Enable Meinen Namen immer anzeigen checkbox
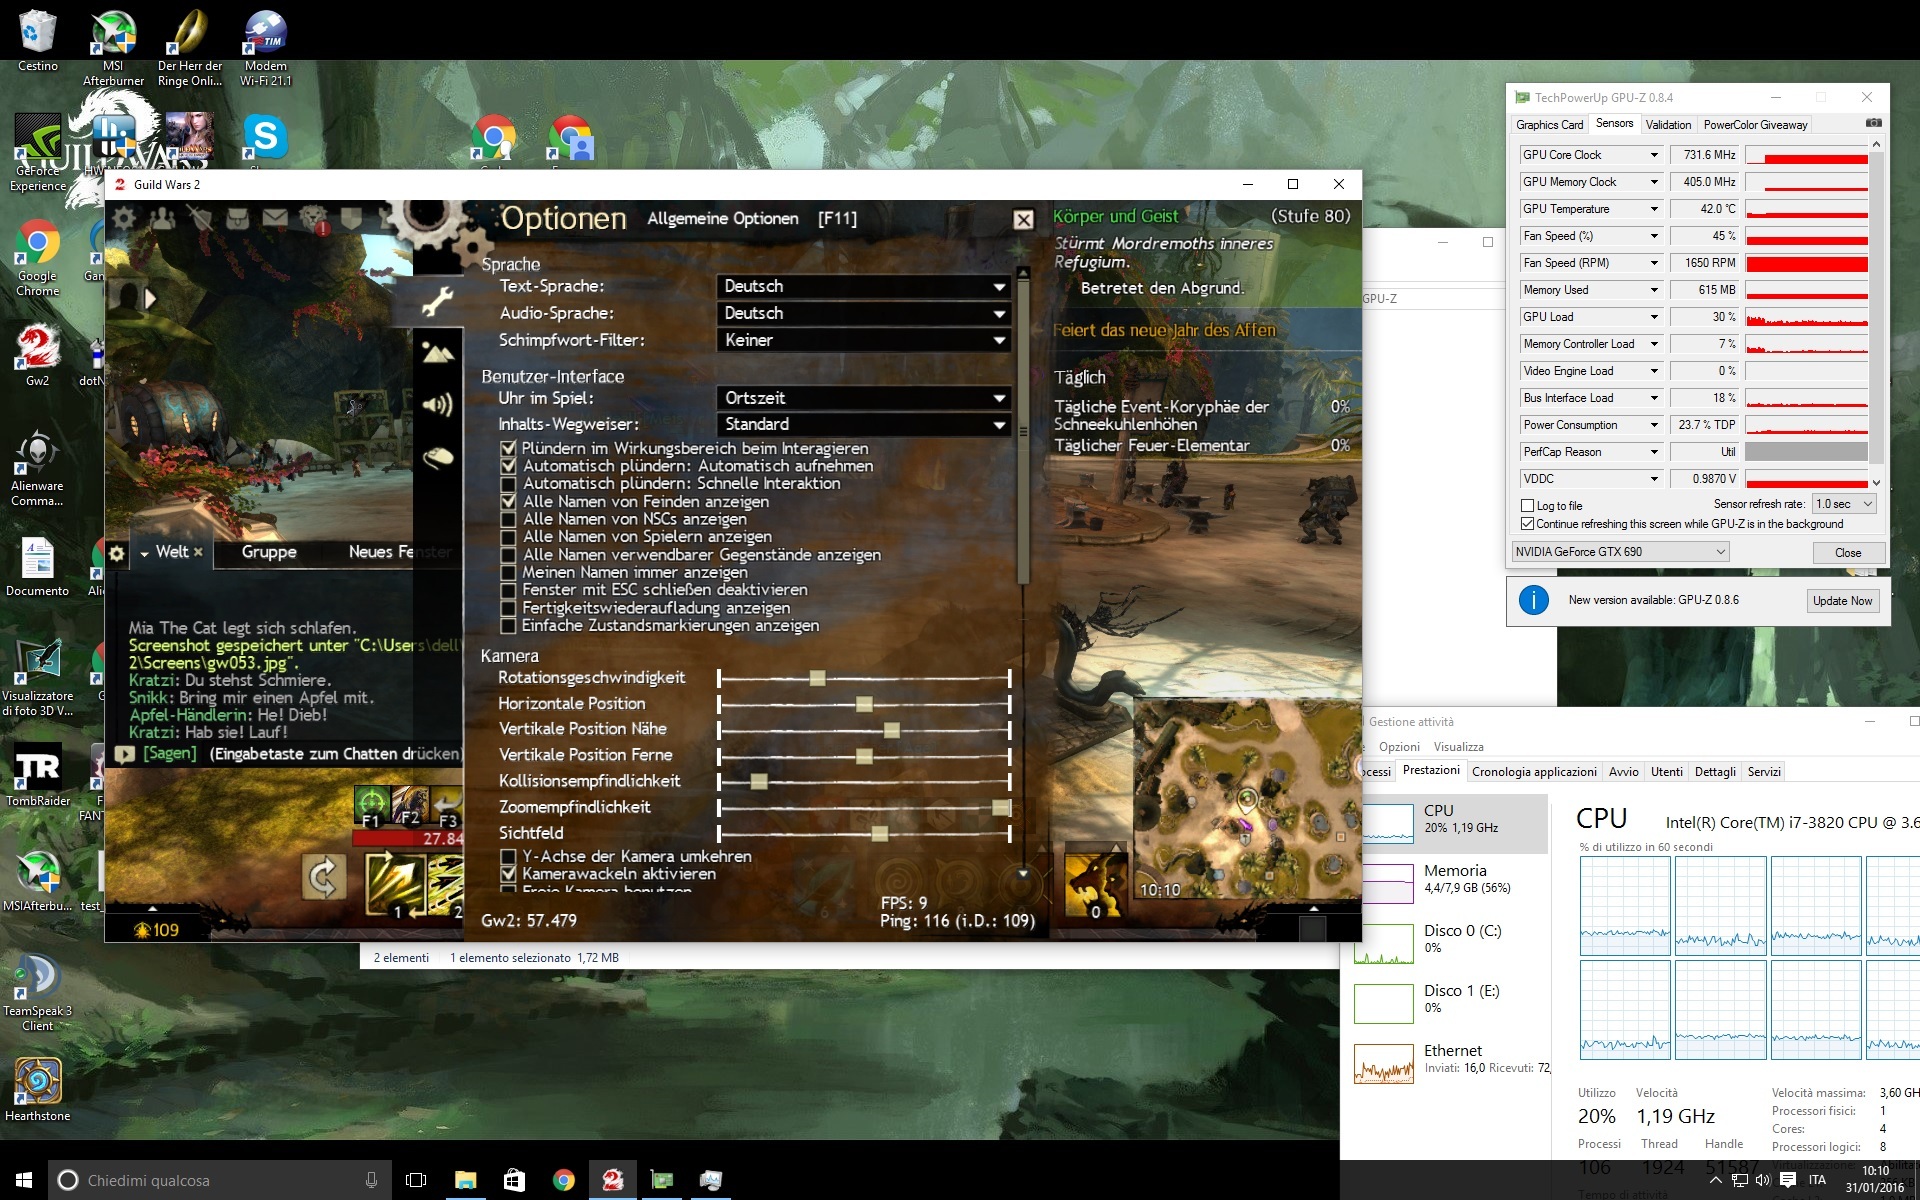 pos(508,572)
